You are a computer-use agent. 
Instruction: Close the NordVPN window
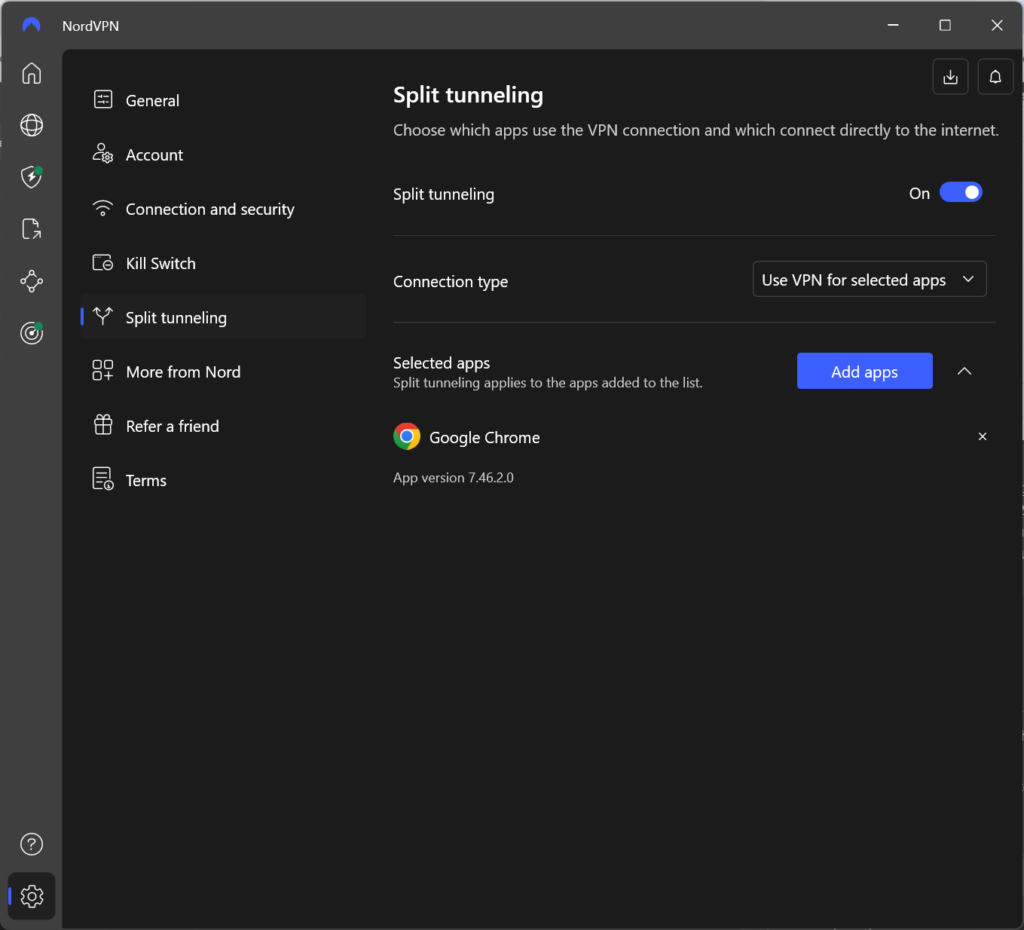(997, 25)
